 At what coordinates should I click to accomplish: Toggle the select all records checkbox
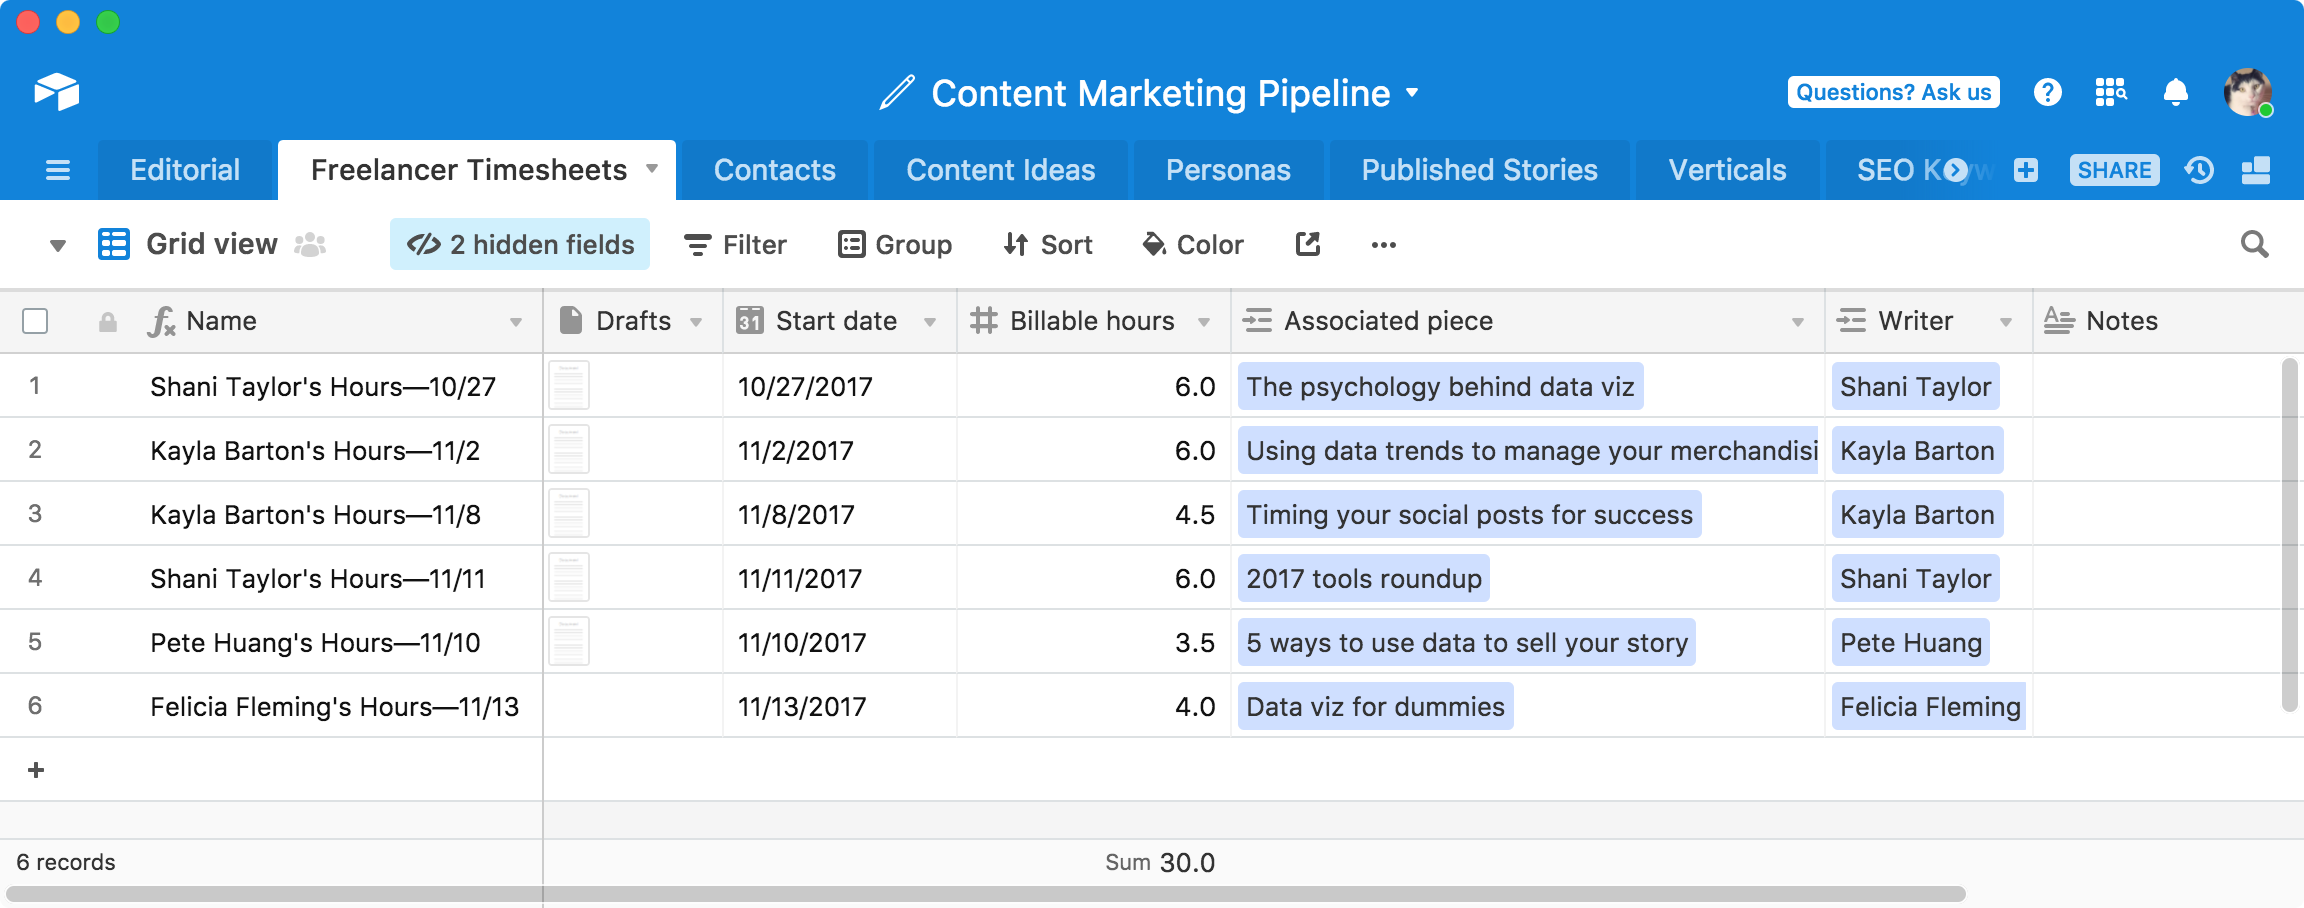point(35,321)
